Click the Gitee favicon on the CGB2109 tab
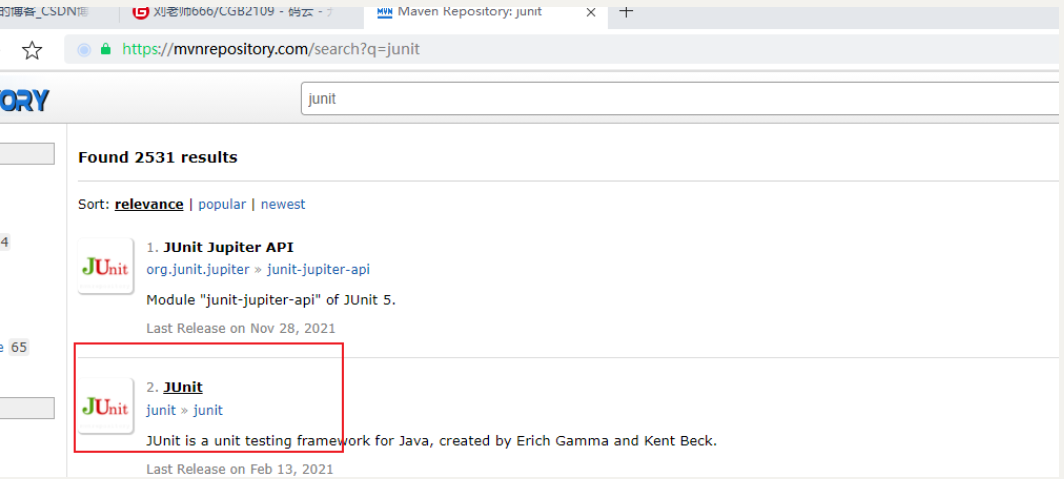1064x479 pixels. click(141, 12)
